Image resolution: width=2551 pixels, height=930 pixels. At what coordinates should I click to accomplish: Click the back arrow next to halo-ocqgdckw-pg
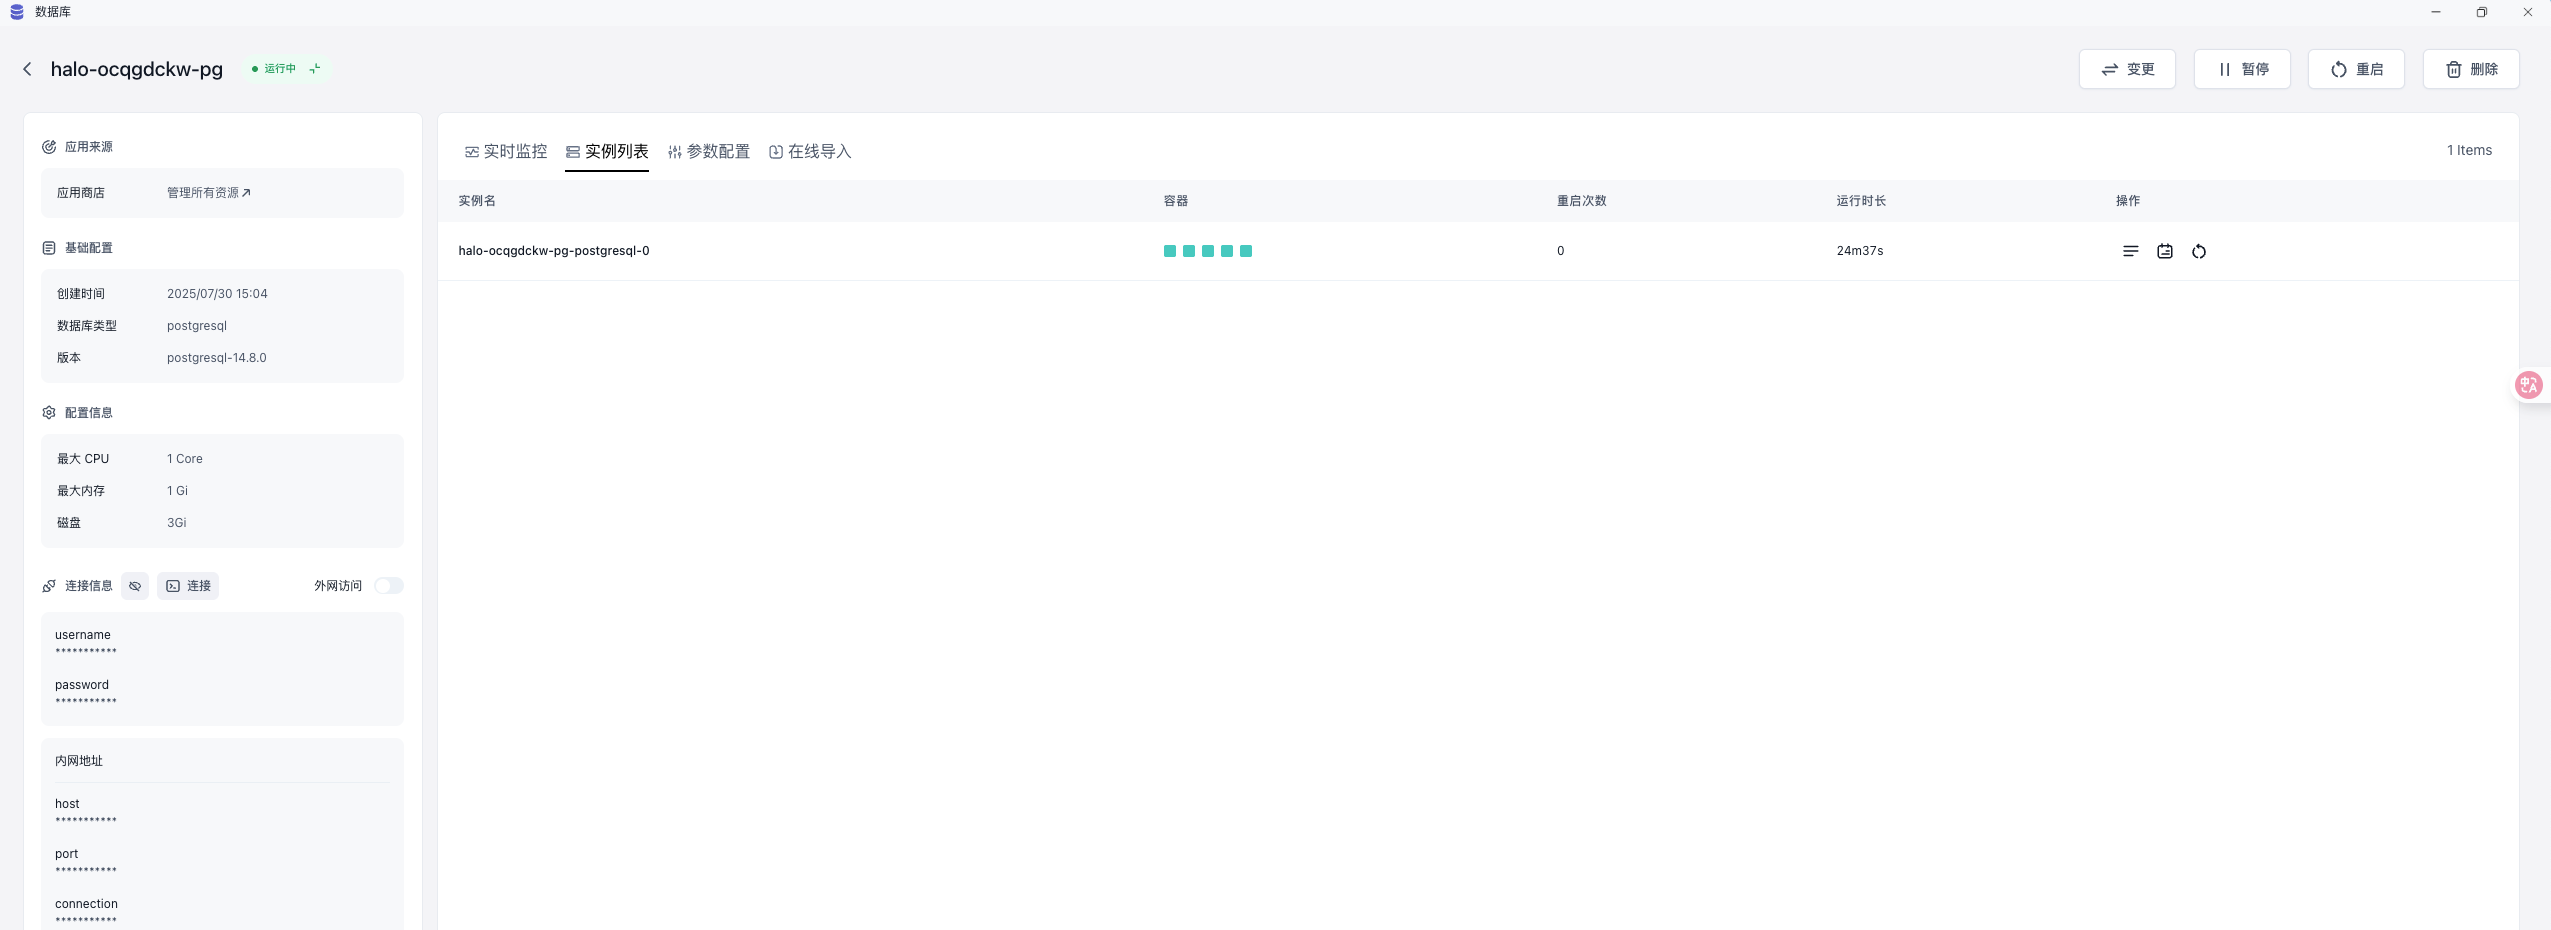pos(27,68)
